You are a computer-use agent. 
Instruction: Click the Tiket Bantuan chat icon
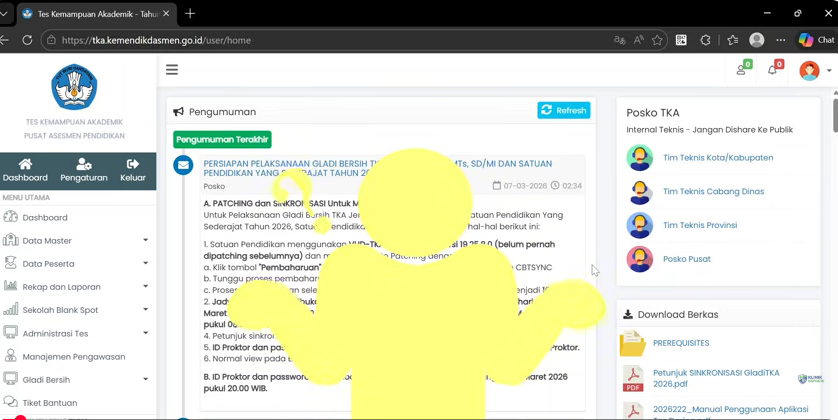(x=11, y=402)
